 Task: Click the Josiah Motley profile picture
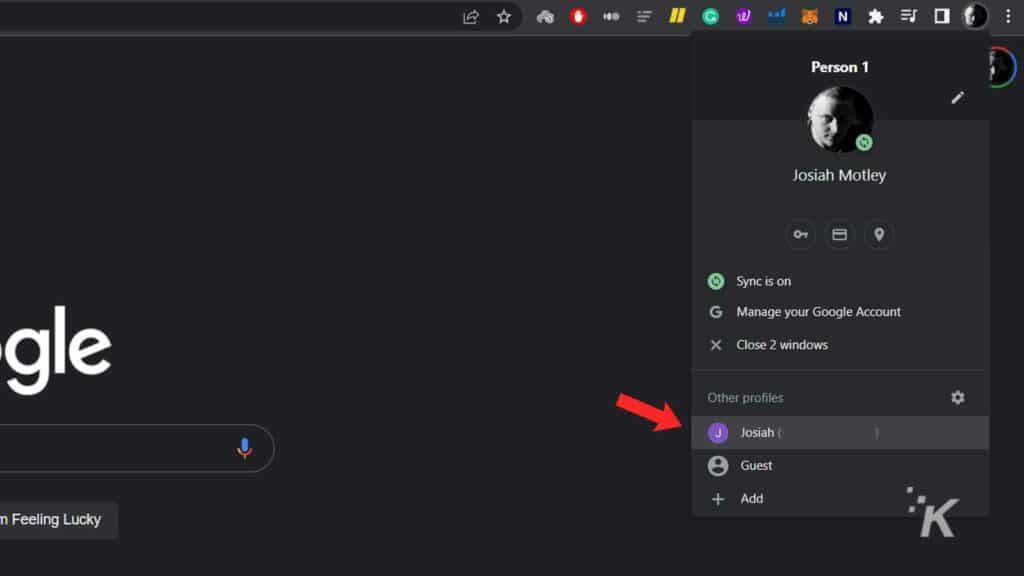[839, 120]
